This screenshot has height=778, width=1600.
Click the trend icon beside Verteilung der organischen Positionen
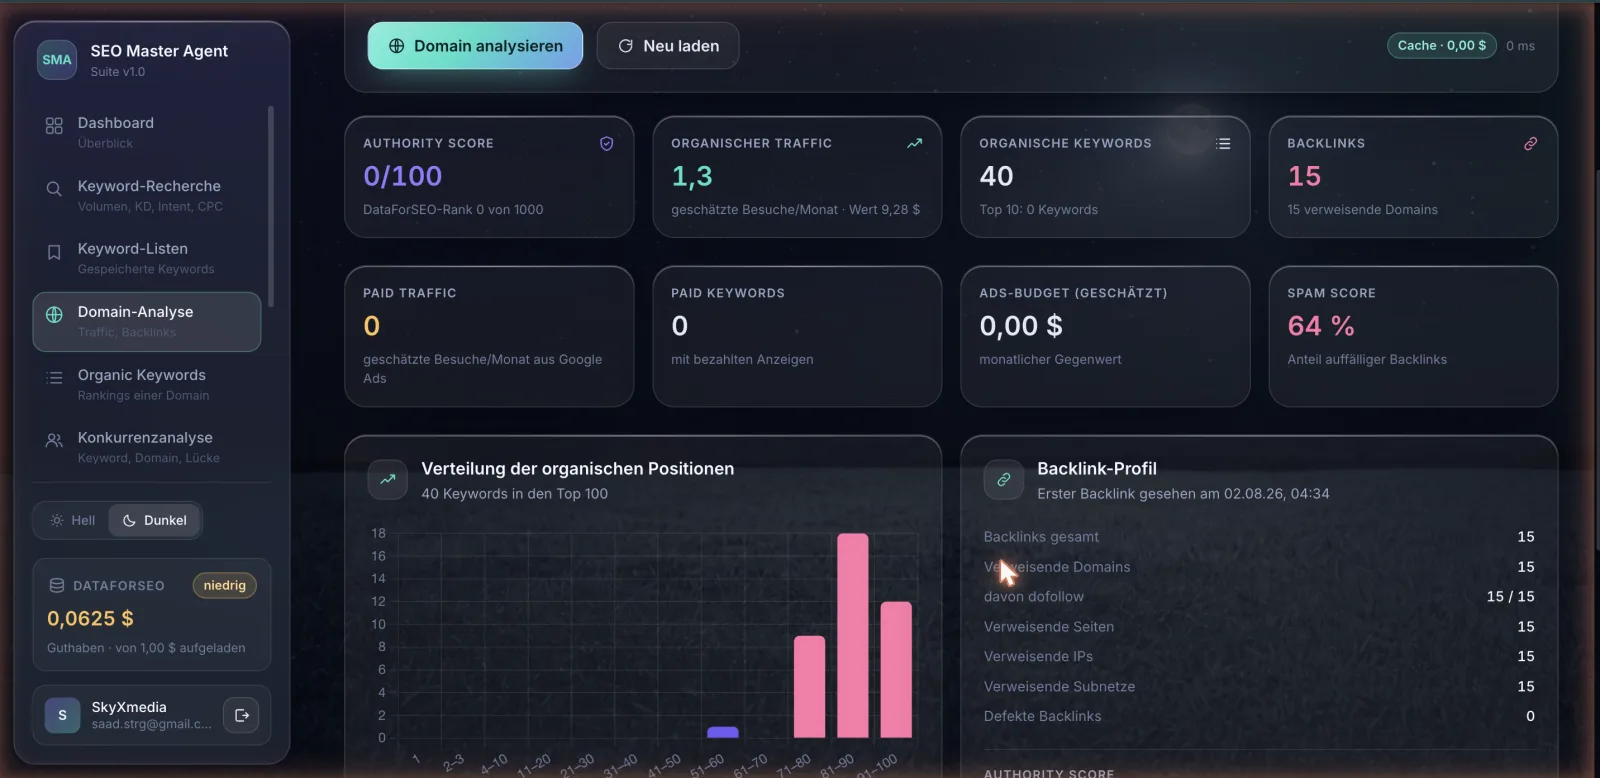click(387, 480)
